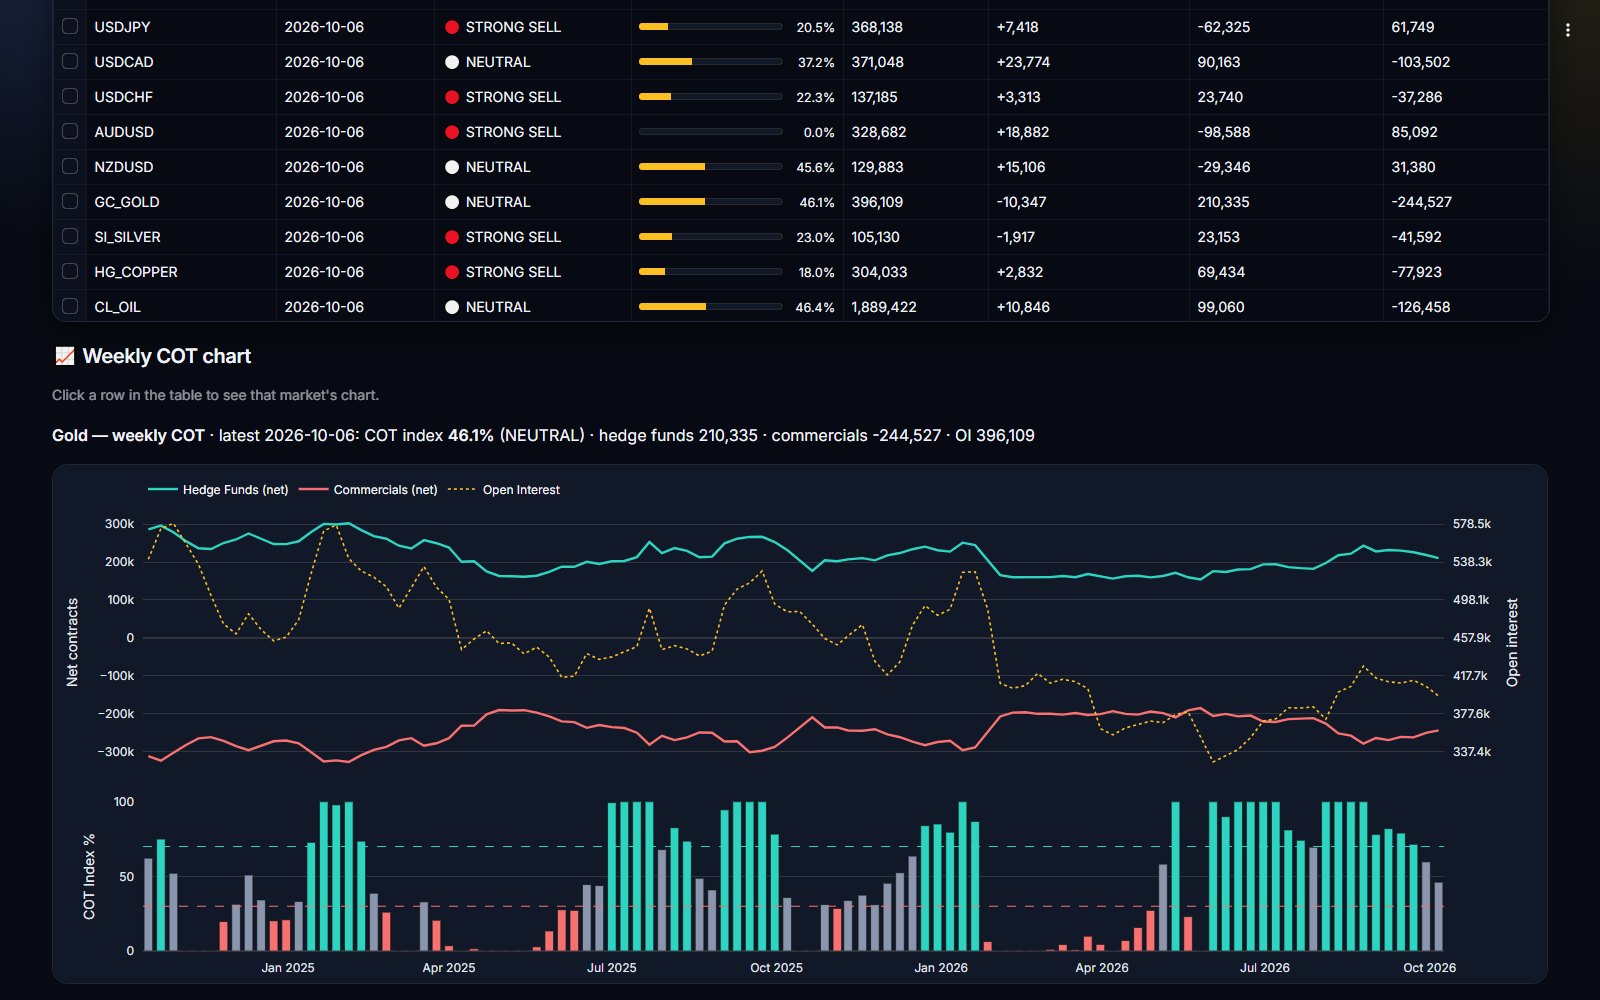
Task: Toggle Open Interest legend series
Action: (x=504, y=490)
